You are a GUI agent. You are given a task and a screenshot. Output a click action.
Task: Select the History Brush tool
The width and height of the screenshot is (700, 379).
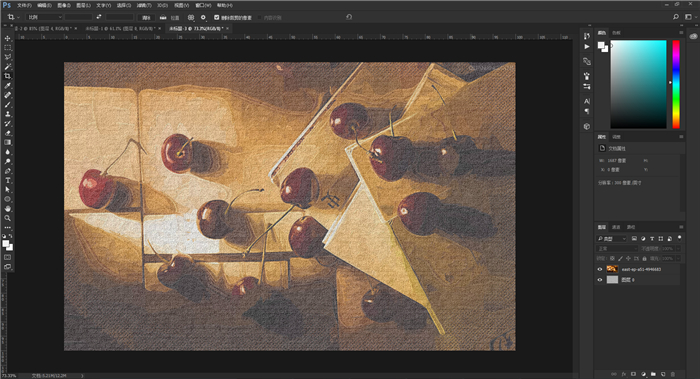tap(8, 124)
